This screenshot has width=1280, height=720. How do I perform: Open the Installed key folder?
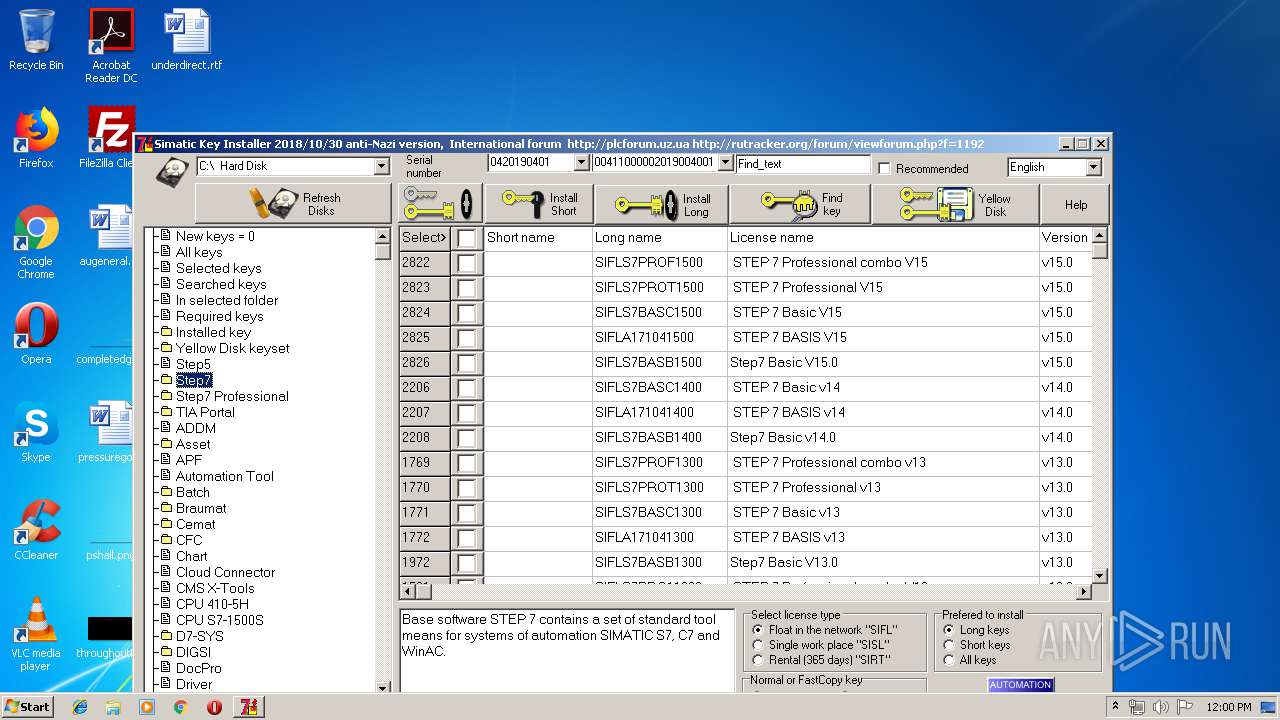click(213, 332)
